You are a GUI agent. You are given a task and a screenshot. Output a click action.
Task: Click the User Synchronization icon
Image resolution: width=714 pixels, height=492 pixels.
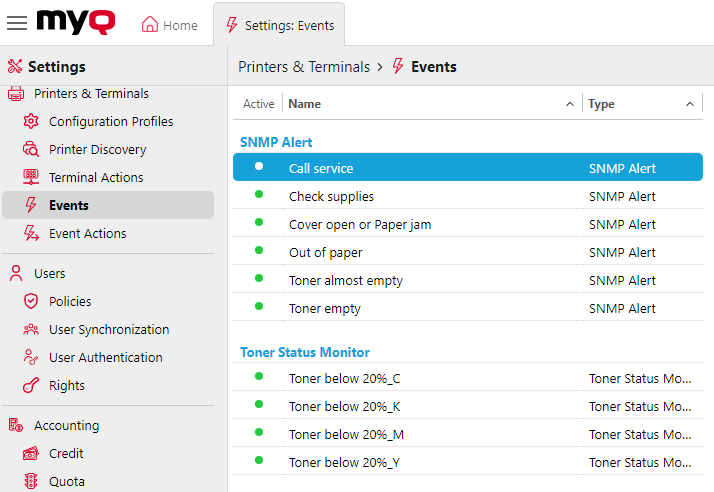30,330
